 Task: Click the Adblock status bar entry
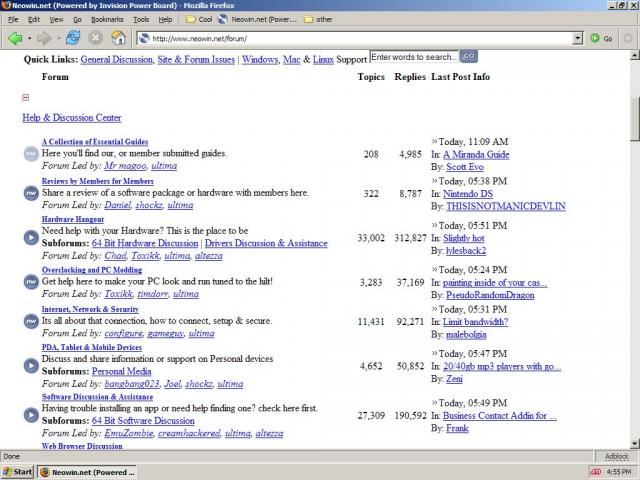pyautogui.click(x=616, y=456)
